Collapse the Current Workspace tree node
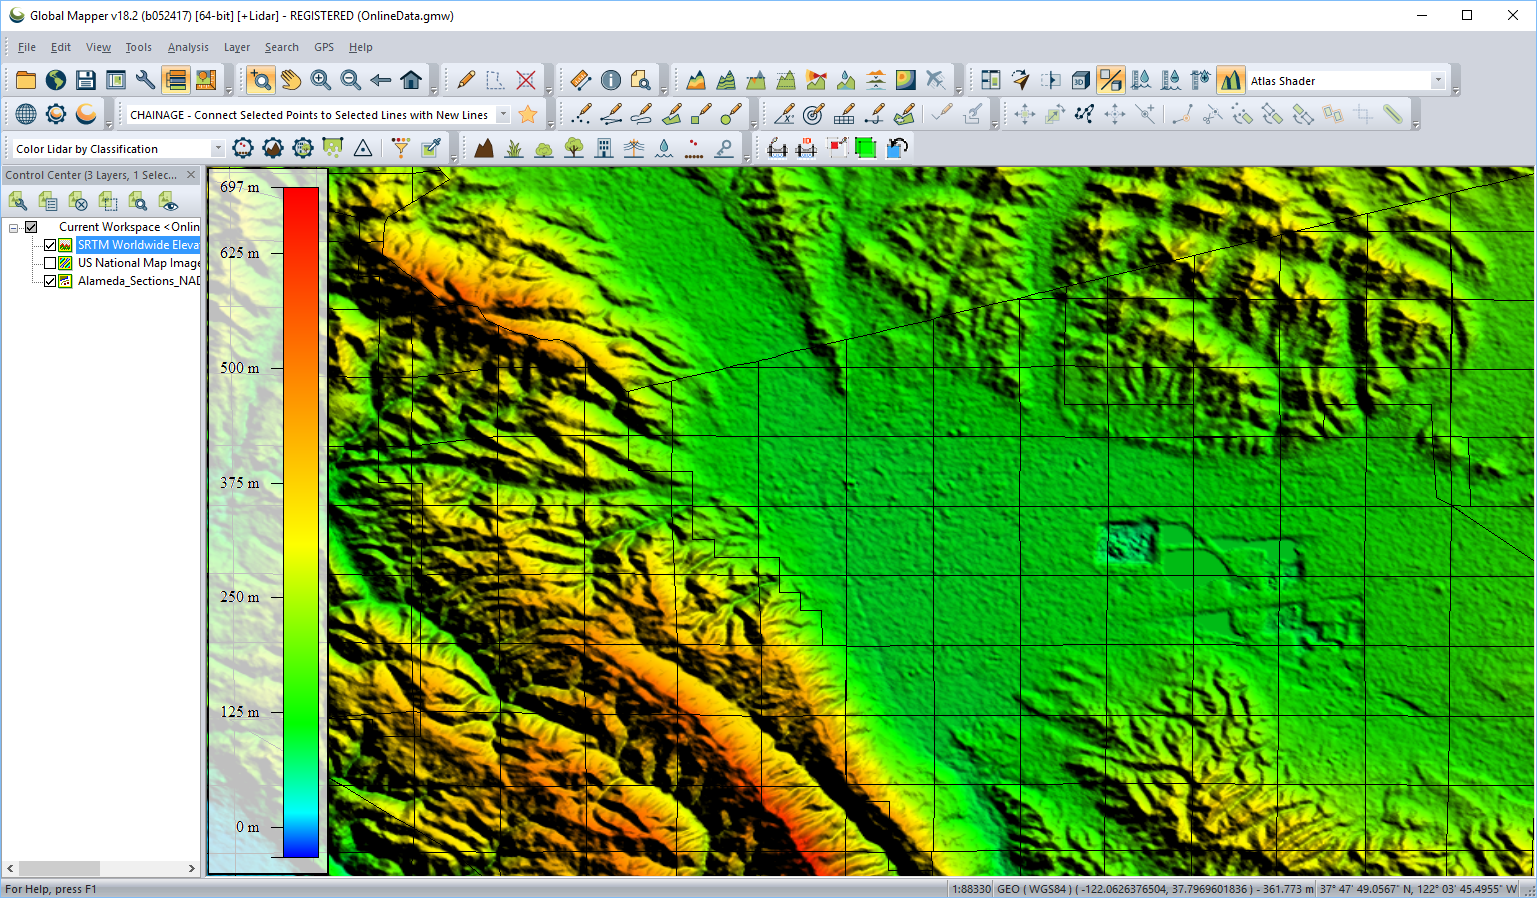1537x898 pixels. pos(14,227)
